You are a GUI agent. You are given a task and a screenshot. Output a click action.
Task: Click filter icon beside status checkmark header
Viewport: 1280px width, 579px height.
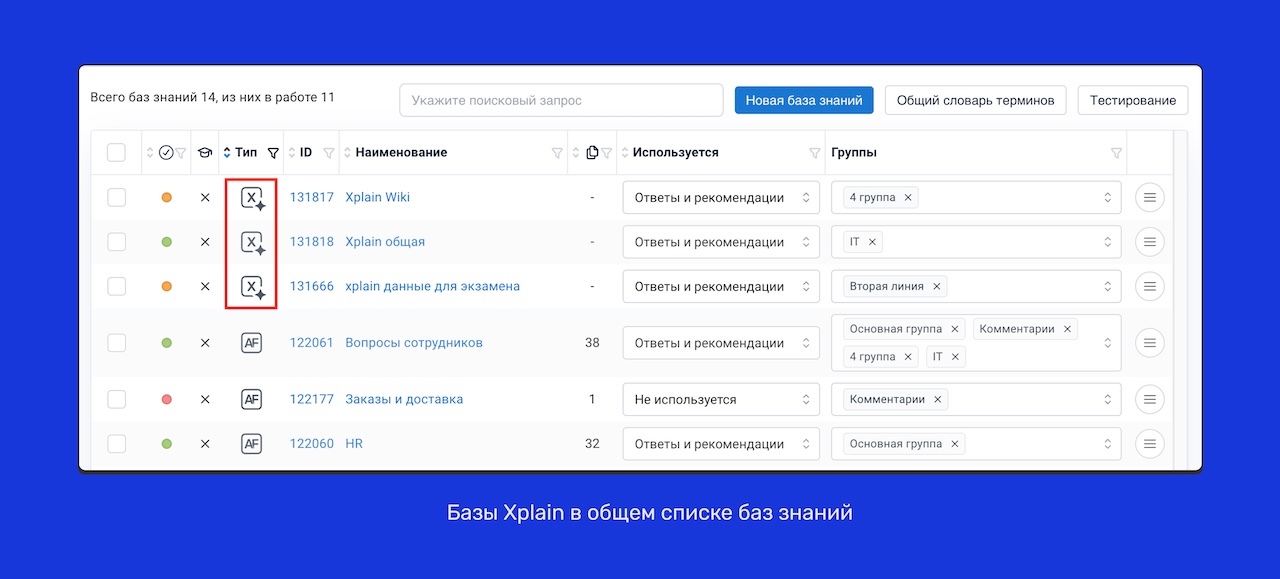click(181, 153)
